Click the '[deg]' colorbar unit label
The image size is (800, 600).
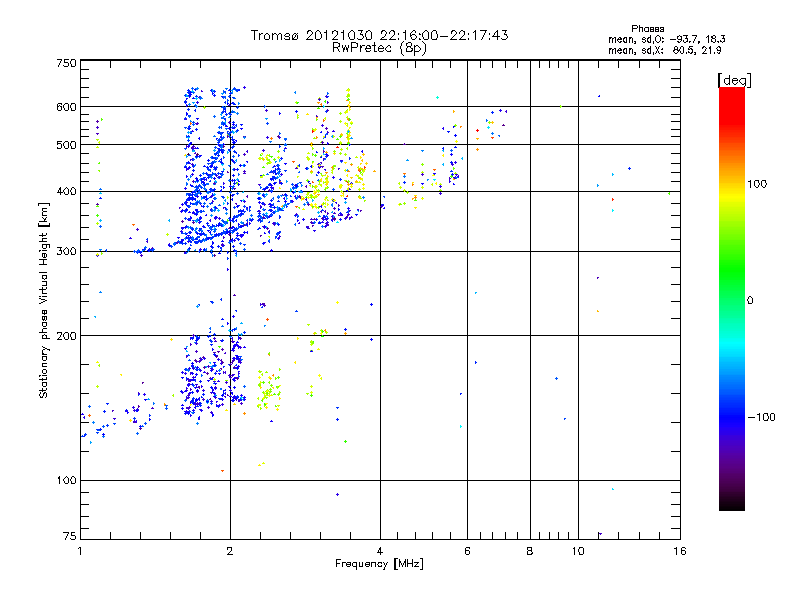pyautogui.click(x=734, y=80)
